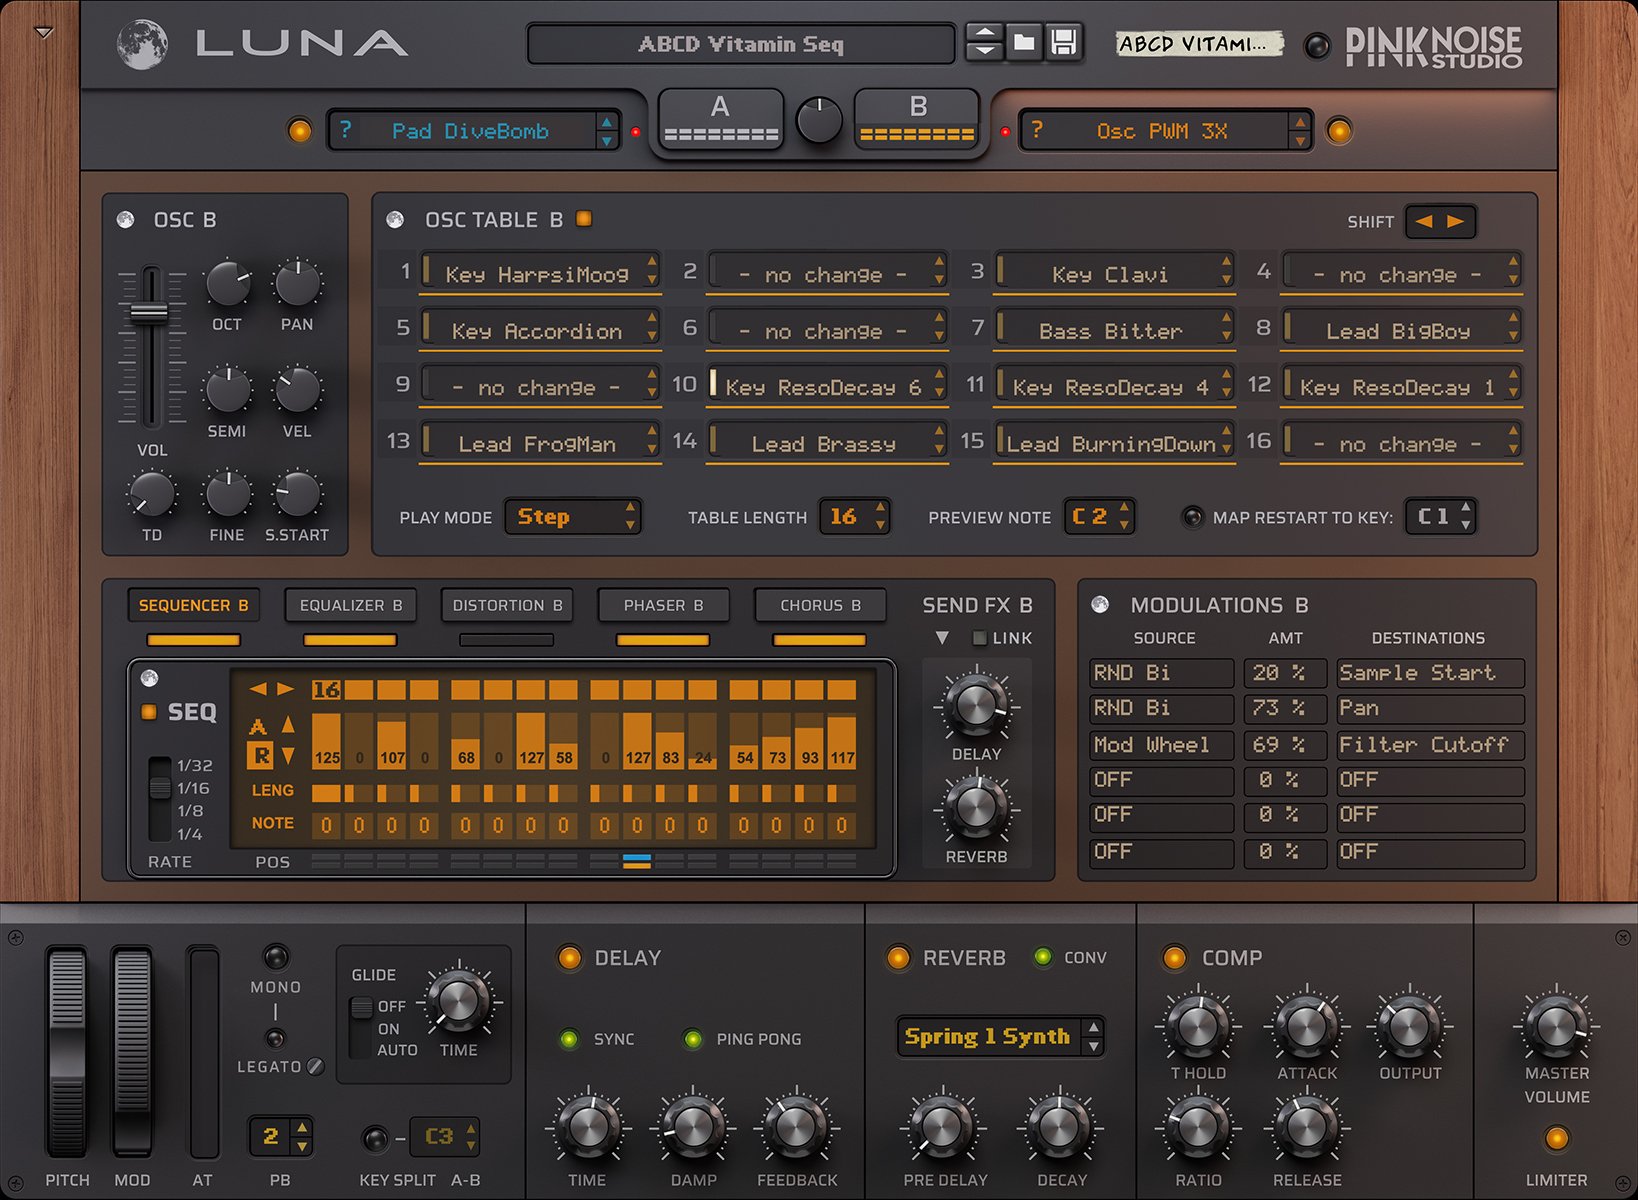
Task: Open the preset browser folder icon
Action: coord(1024,43)
